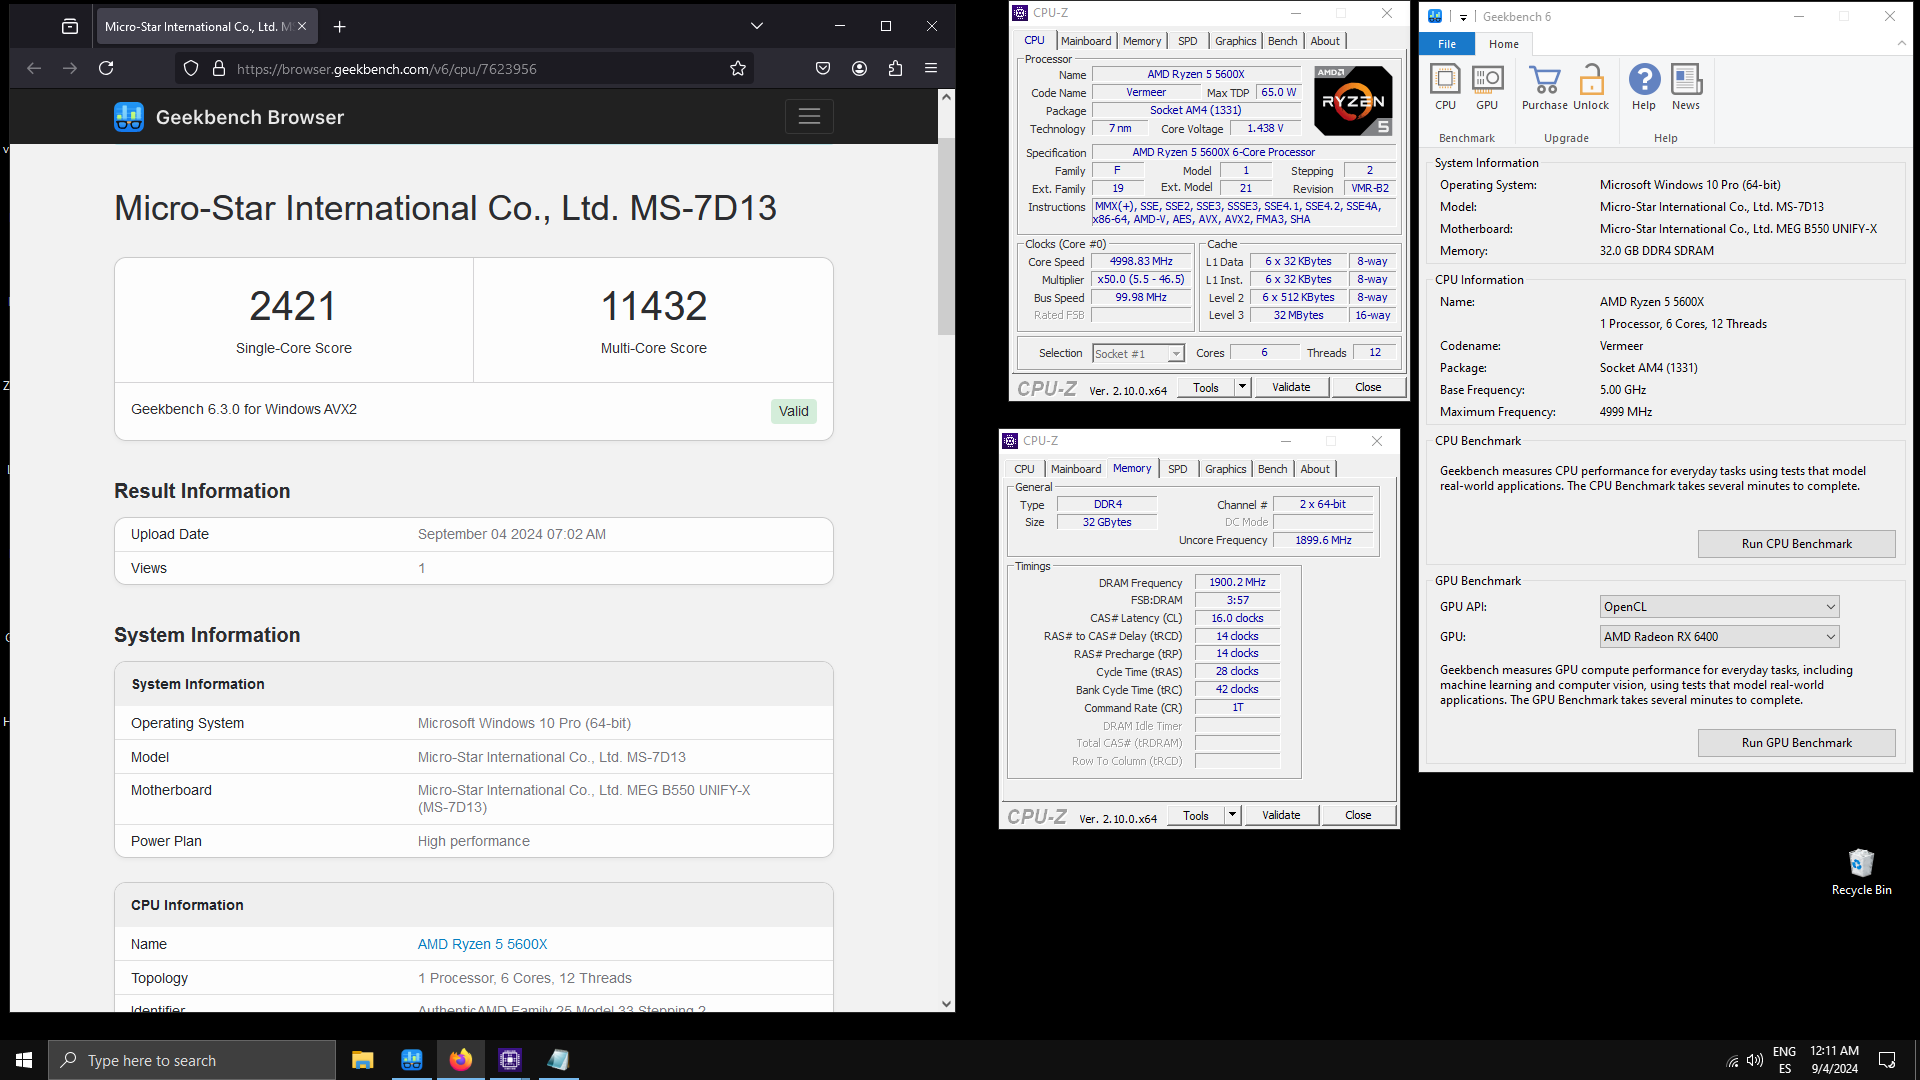Expand Tools dropdown arrow in top CPU-Z
This screenshot has width=1920, height=1080.
1242,387
